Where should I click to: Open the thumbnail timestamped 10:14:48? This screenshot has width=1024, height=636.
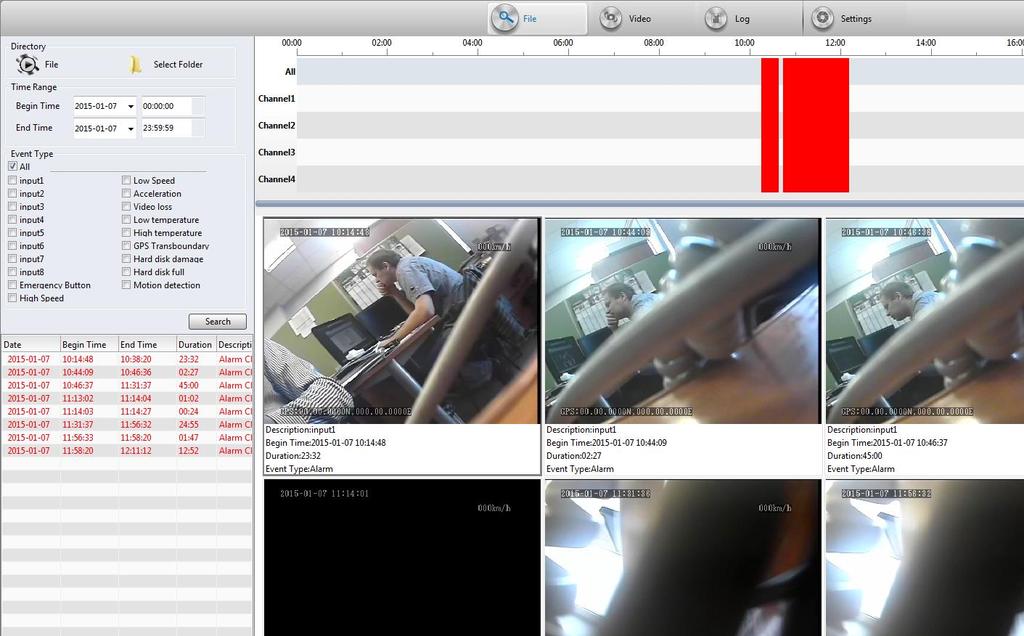tap(402, 321)
